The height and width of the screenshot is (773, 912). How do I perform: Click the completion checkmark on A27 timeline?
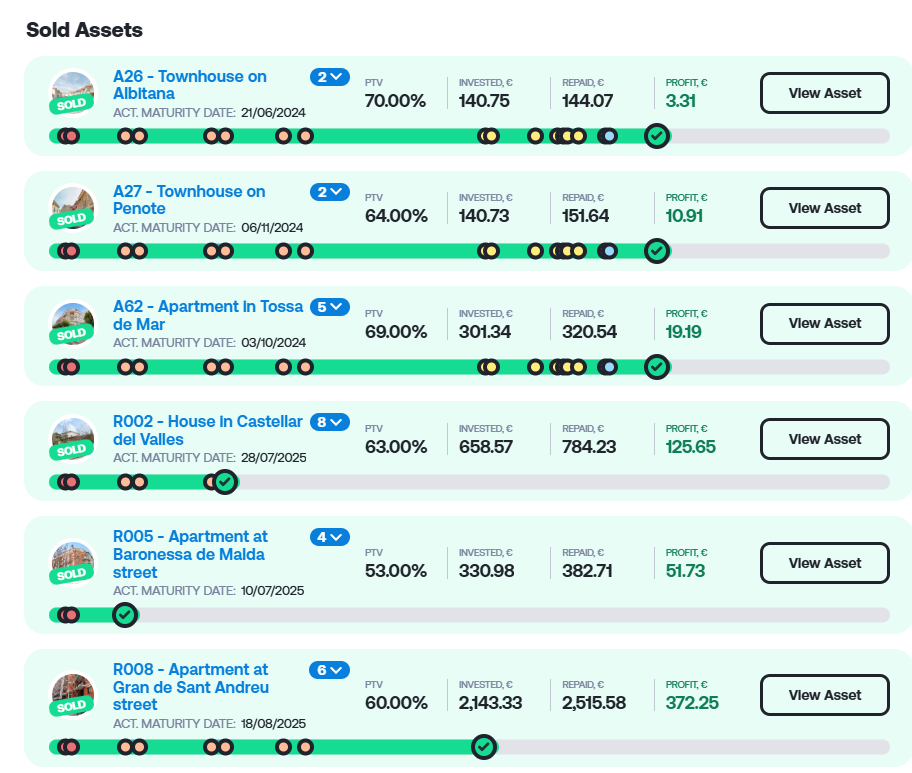click(657, 251)
